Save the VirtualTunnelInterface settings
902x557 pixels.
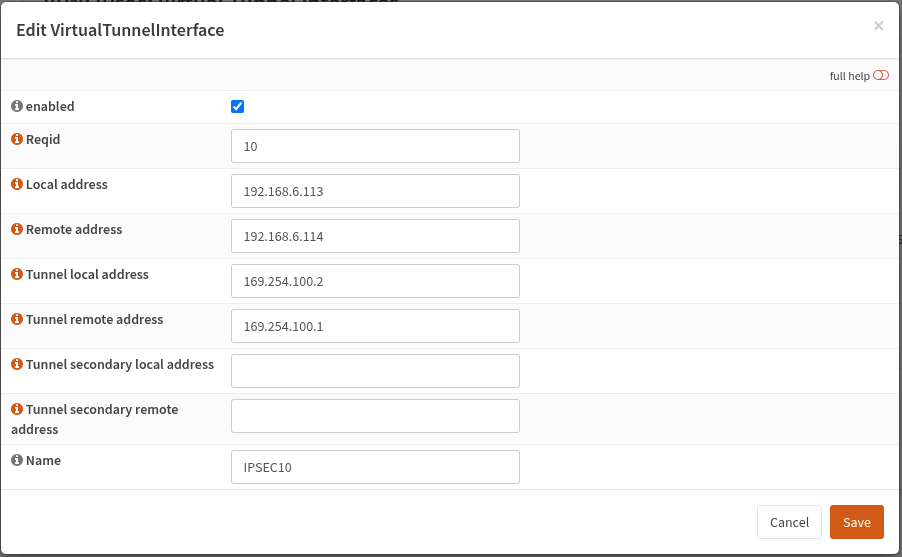click(x=856, y=522)
